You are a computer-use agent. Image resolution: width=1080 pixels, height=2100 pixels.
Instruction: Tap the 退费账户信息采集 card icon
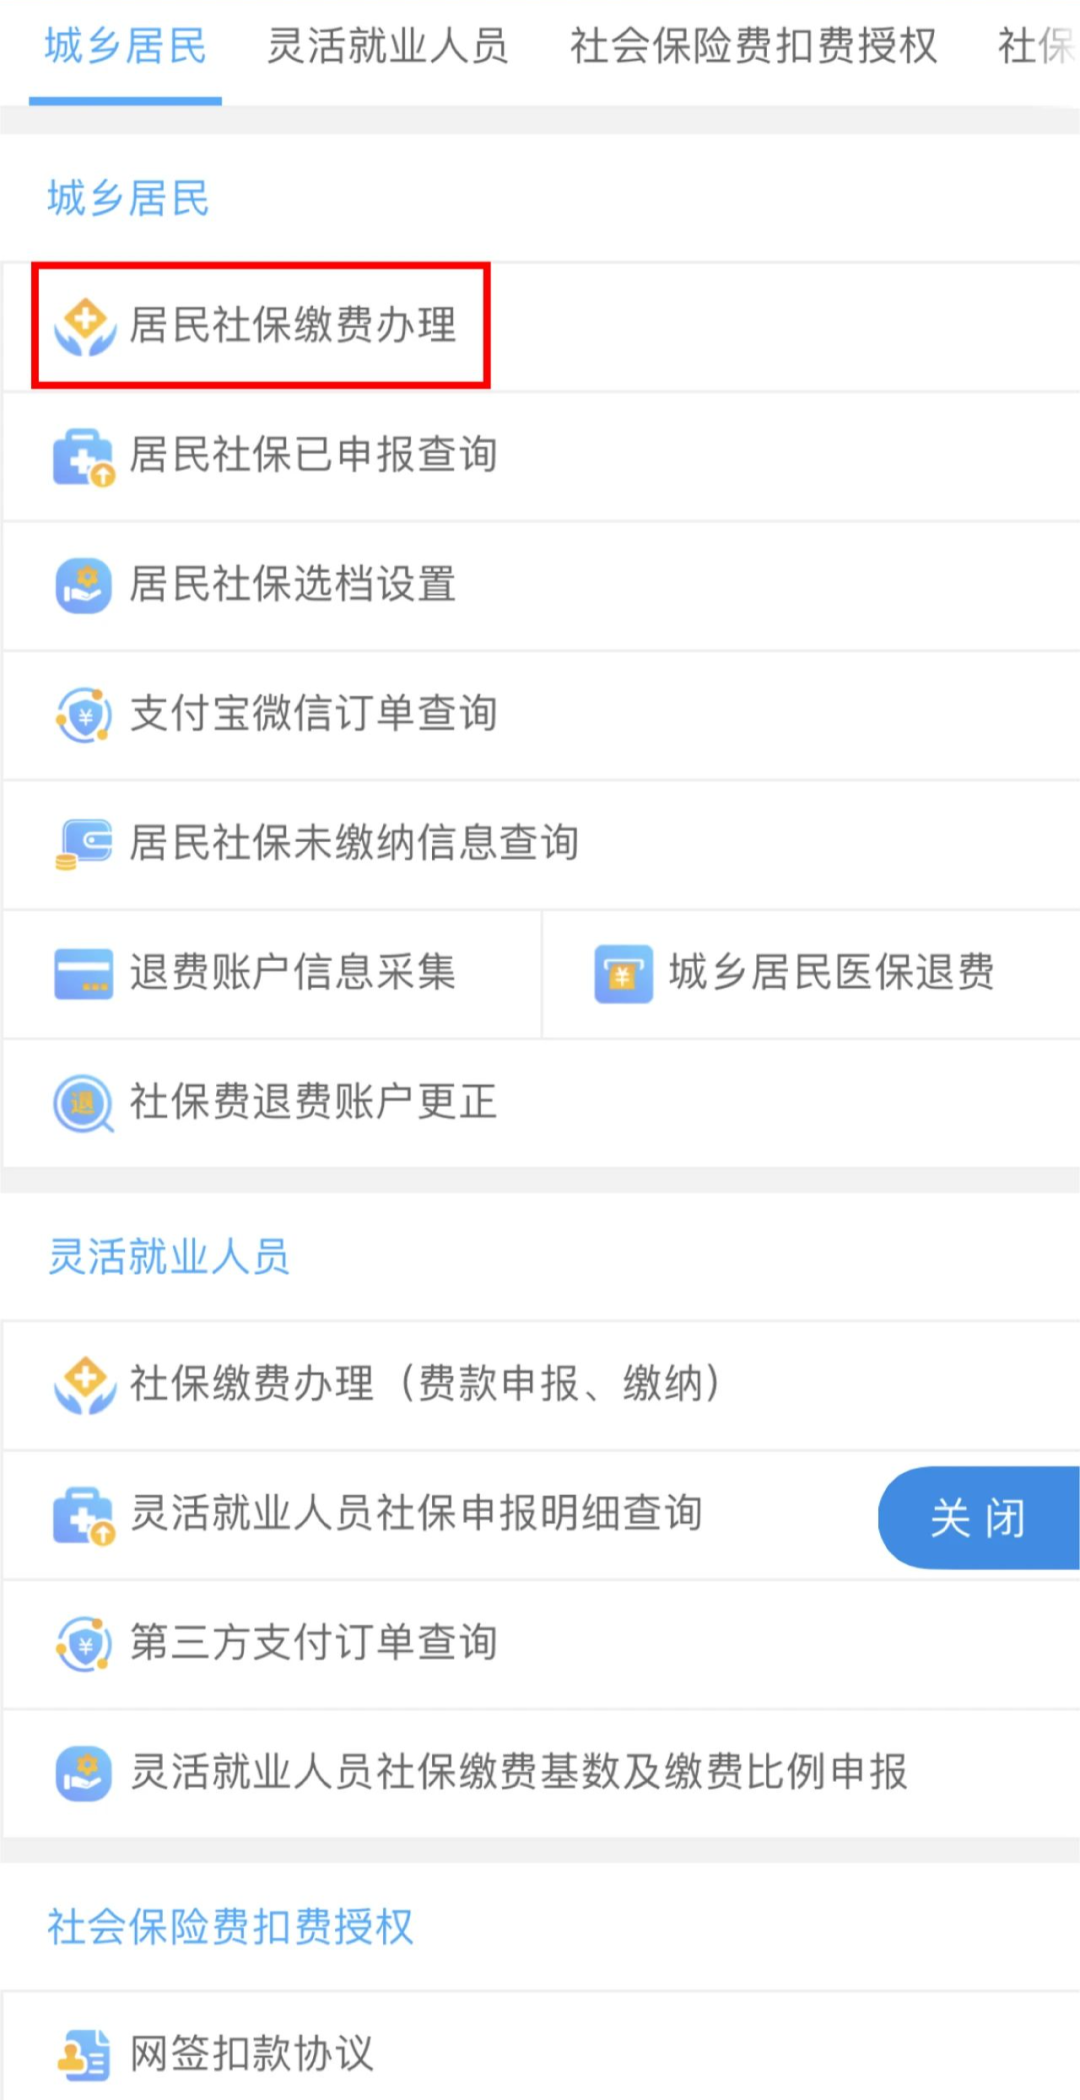(84, 973)
